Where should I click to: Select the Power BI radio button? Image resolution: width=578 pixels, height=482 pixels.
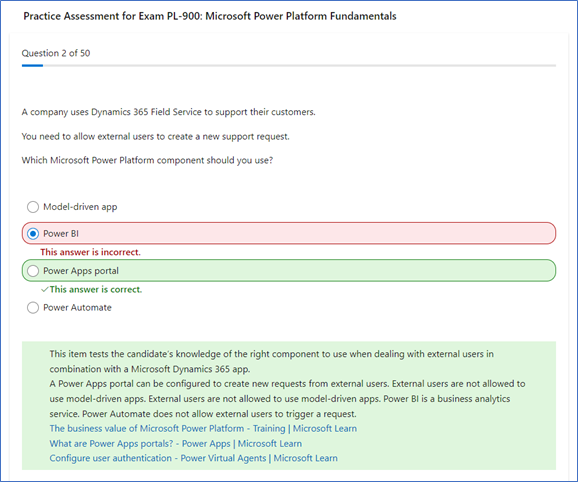point(33,234)
